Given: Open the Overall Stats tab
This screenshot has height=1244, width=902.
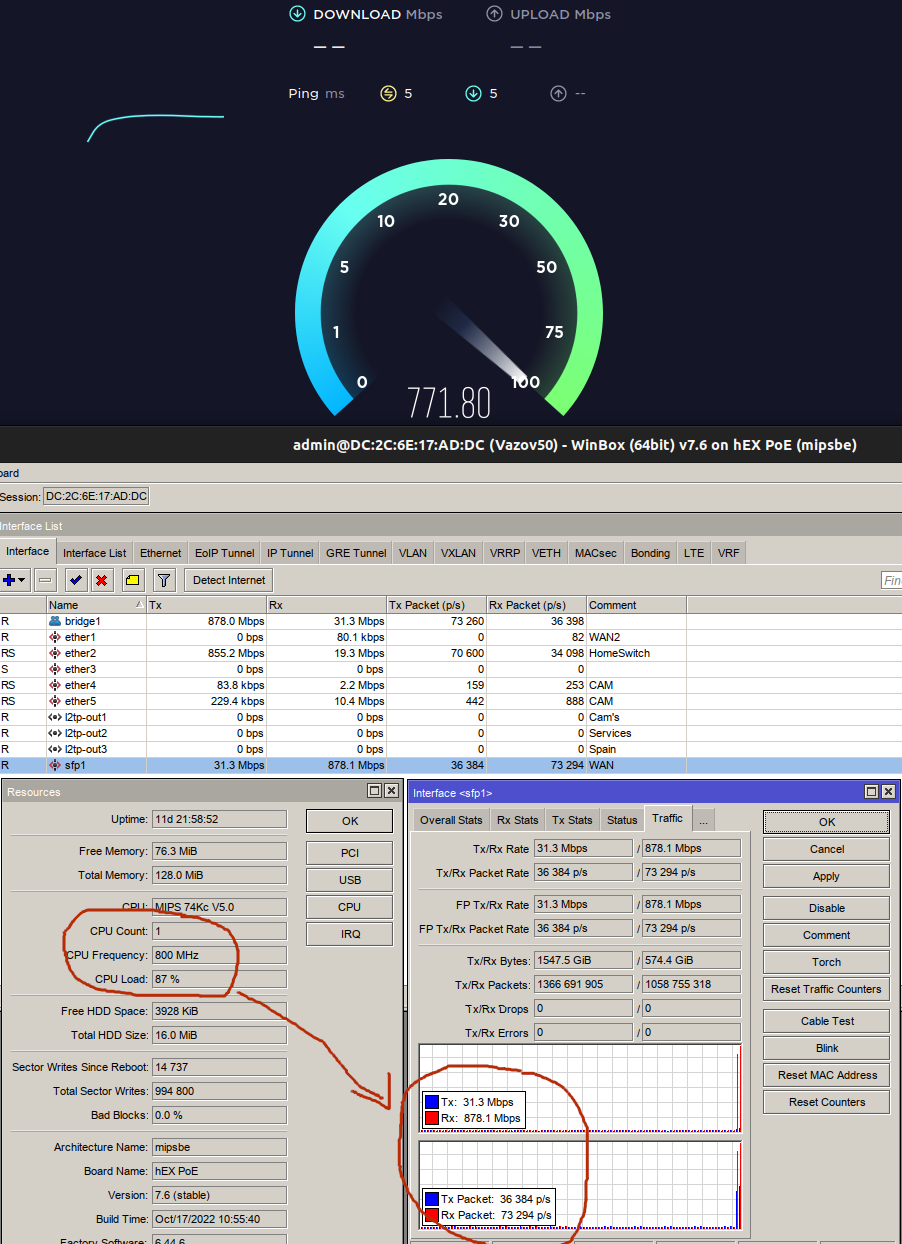Looking at the screenshot, I should [x=450, y=820].
